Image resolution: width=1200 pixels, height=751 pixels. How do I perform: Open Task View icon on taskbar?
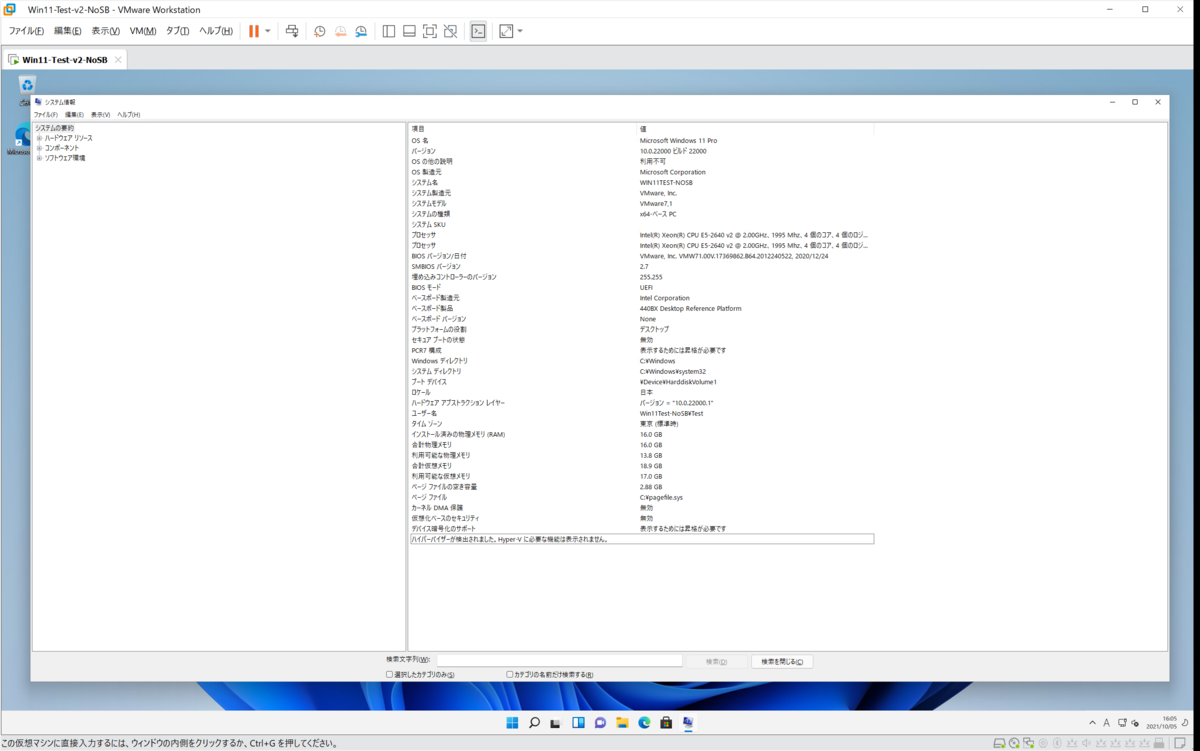pos(556,723)
